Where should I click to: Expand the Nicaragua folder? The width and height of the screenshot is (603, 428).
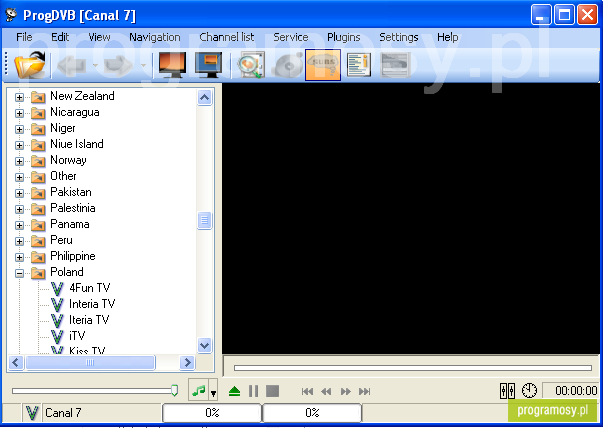[19, 113]
